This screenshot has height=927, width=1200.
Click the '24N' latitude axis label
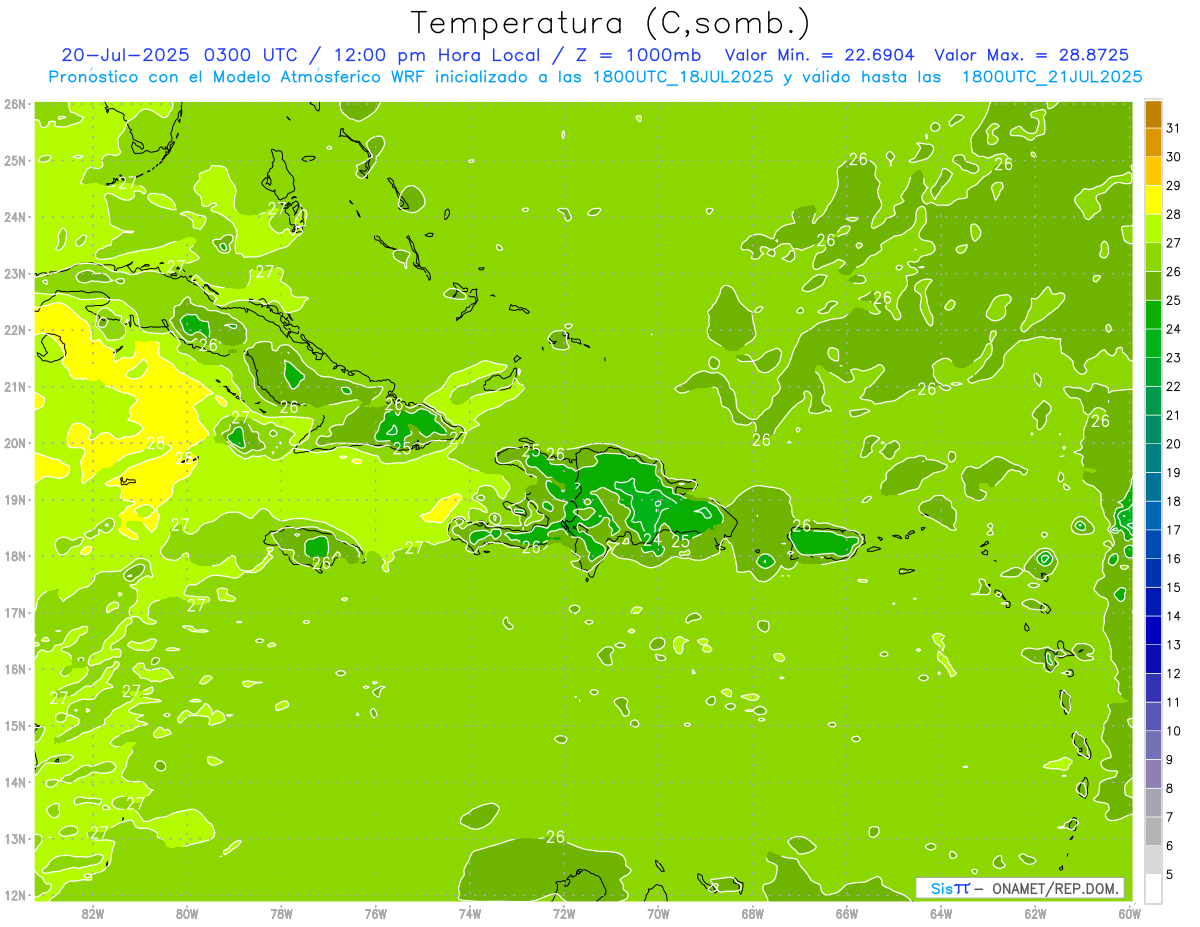point(15,217)
